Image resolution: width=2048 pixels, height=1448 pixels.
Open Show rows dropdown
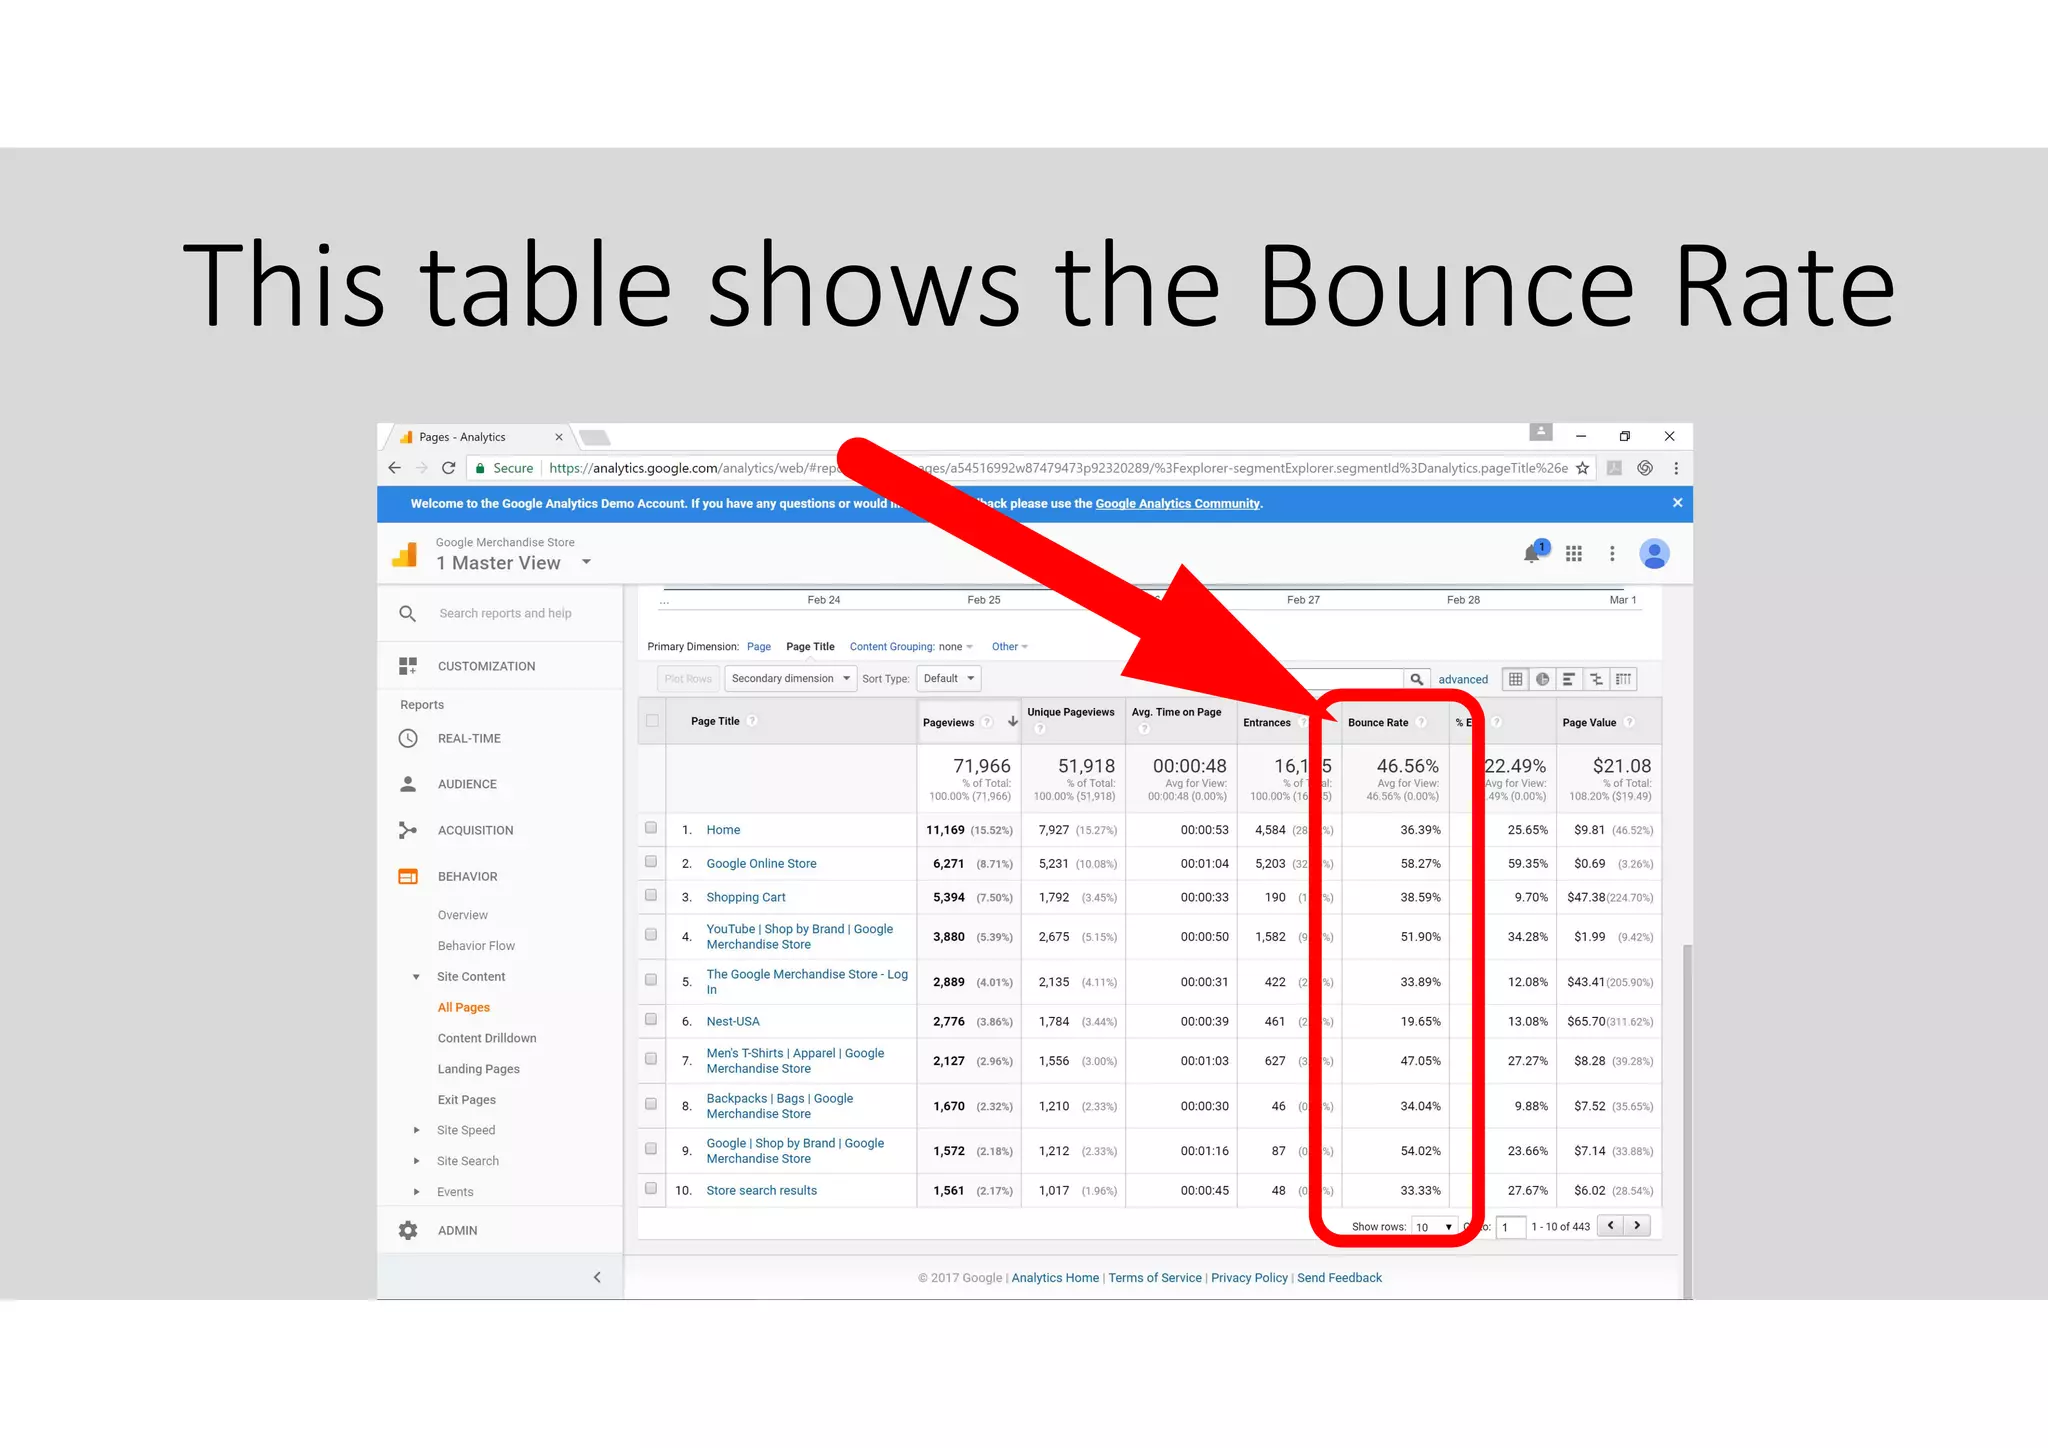click(x=1434, y=1227)
